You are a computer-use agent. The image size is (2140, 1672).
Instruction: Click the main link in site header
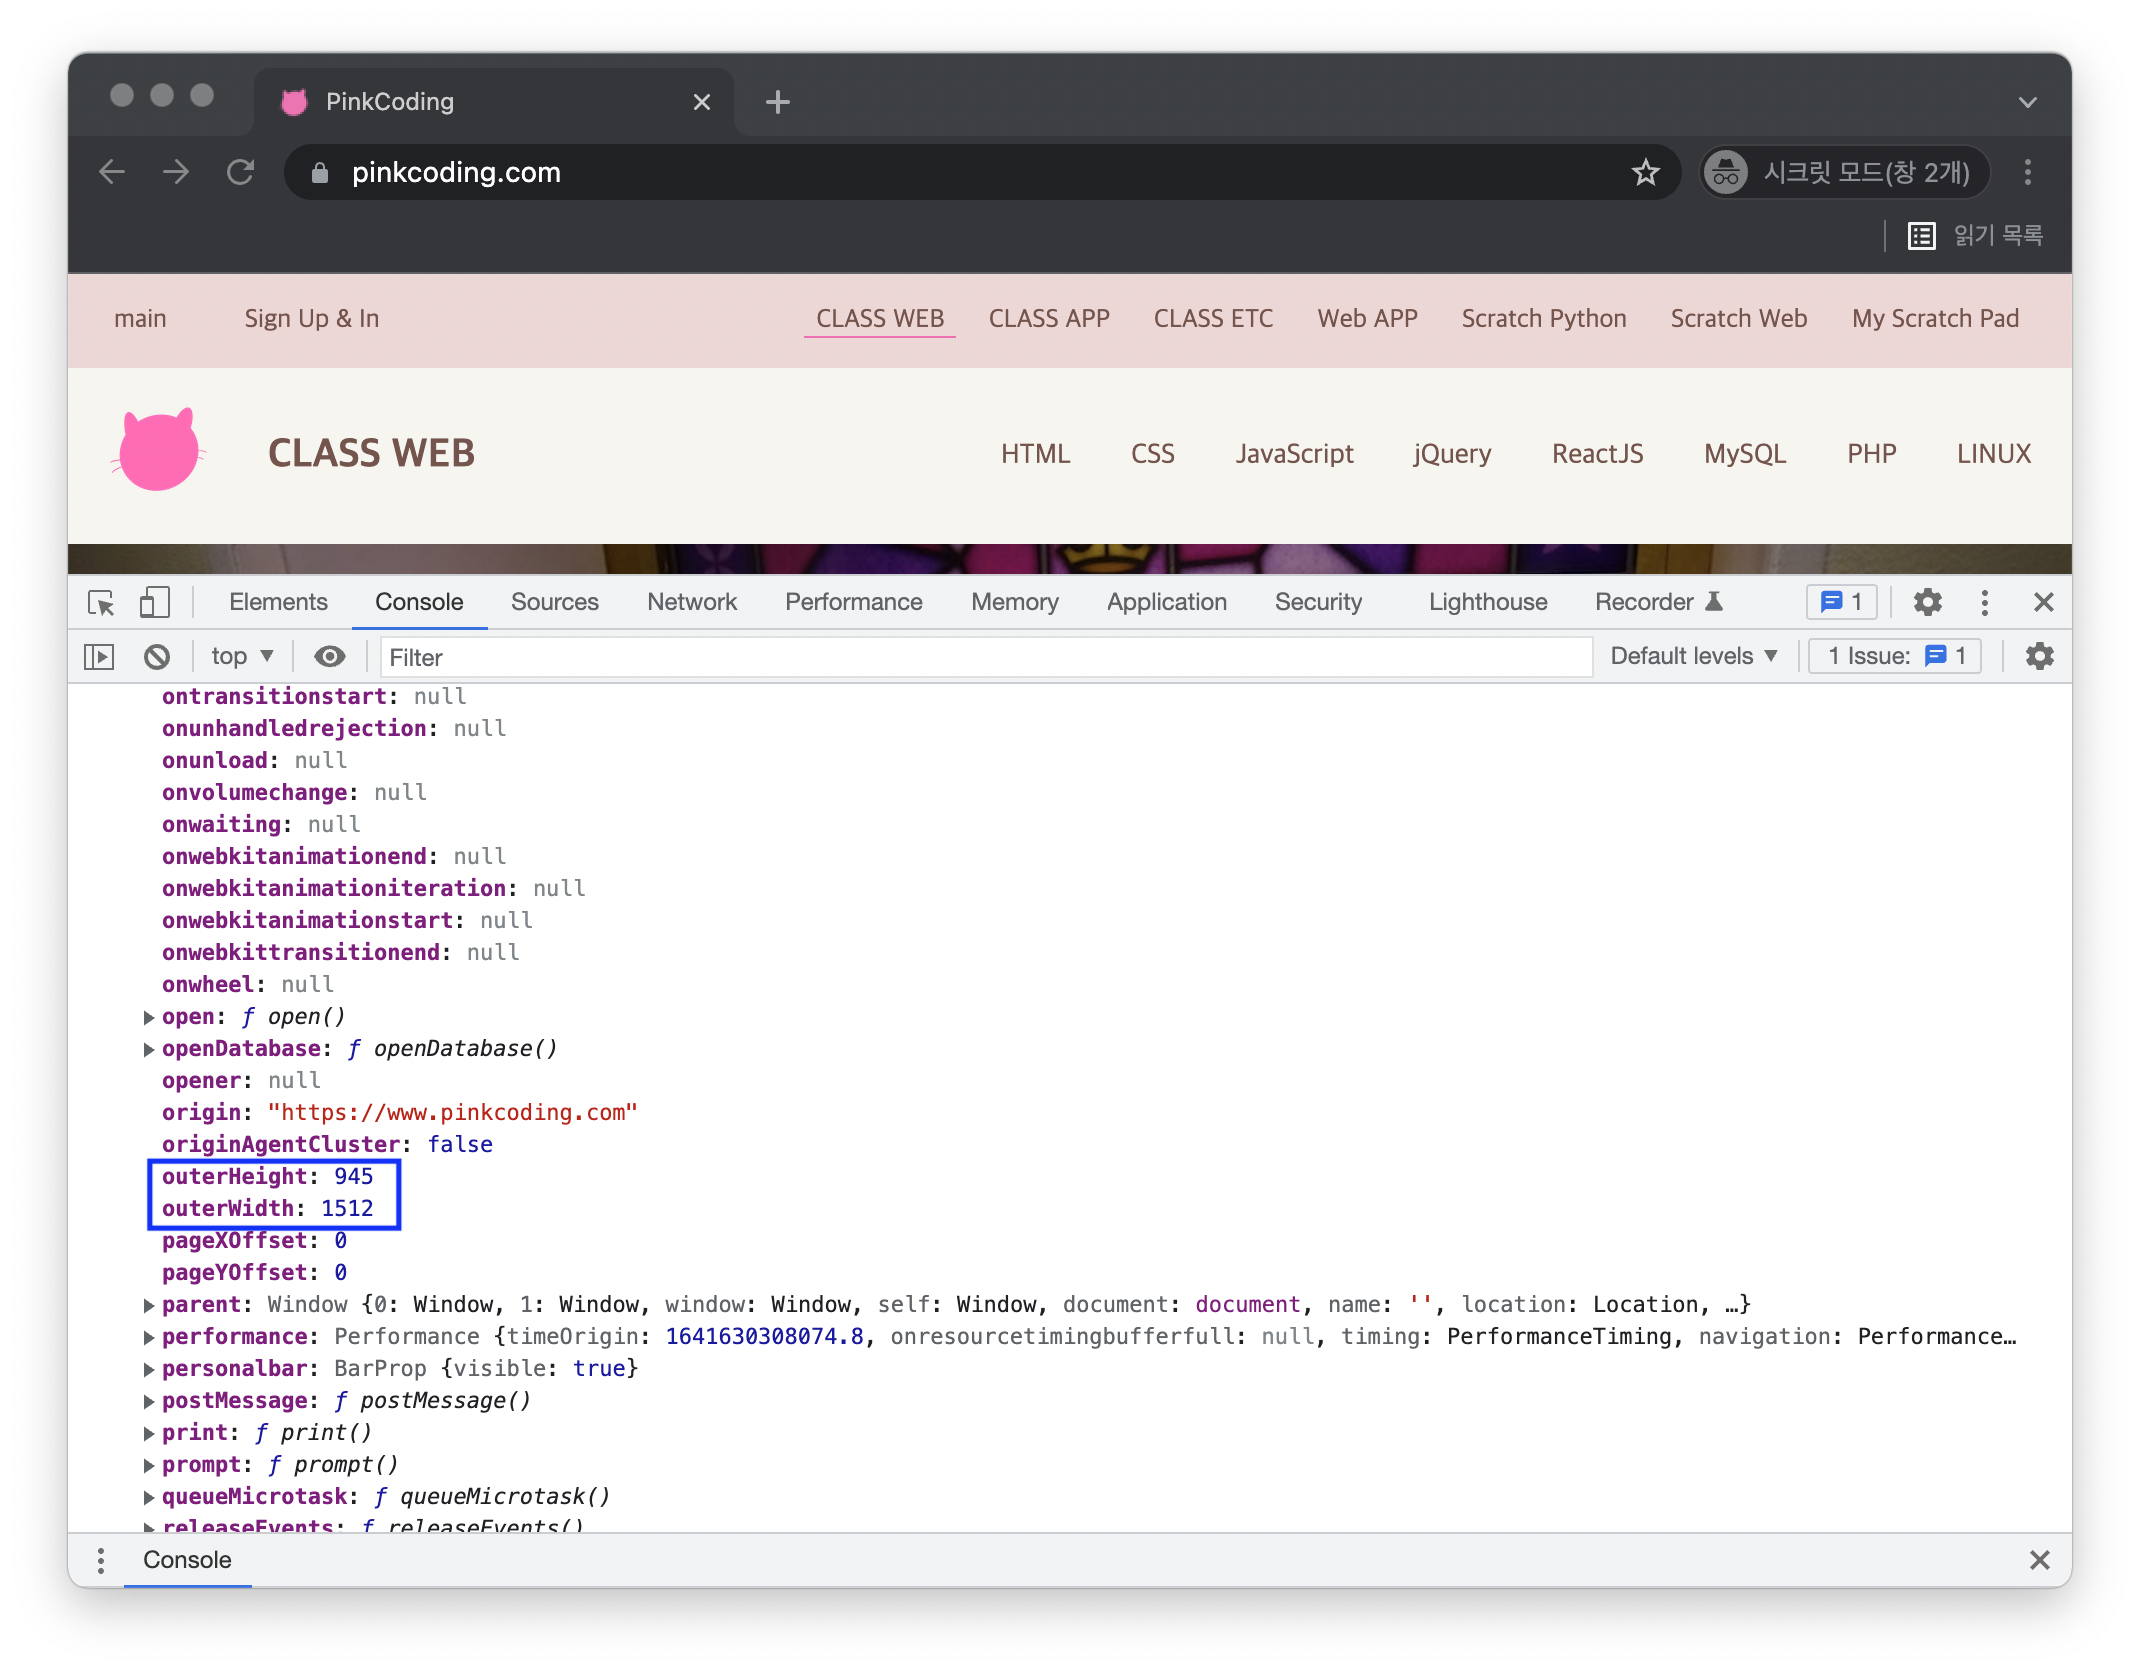(x=140, y=319)
